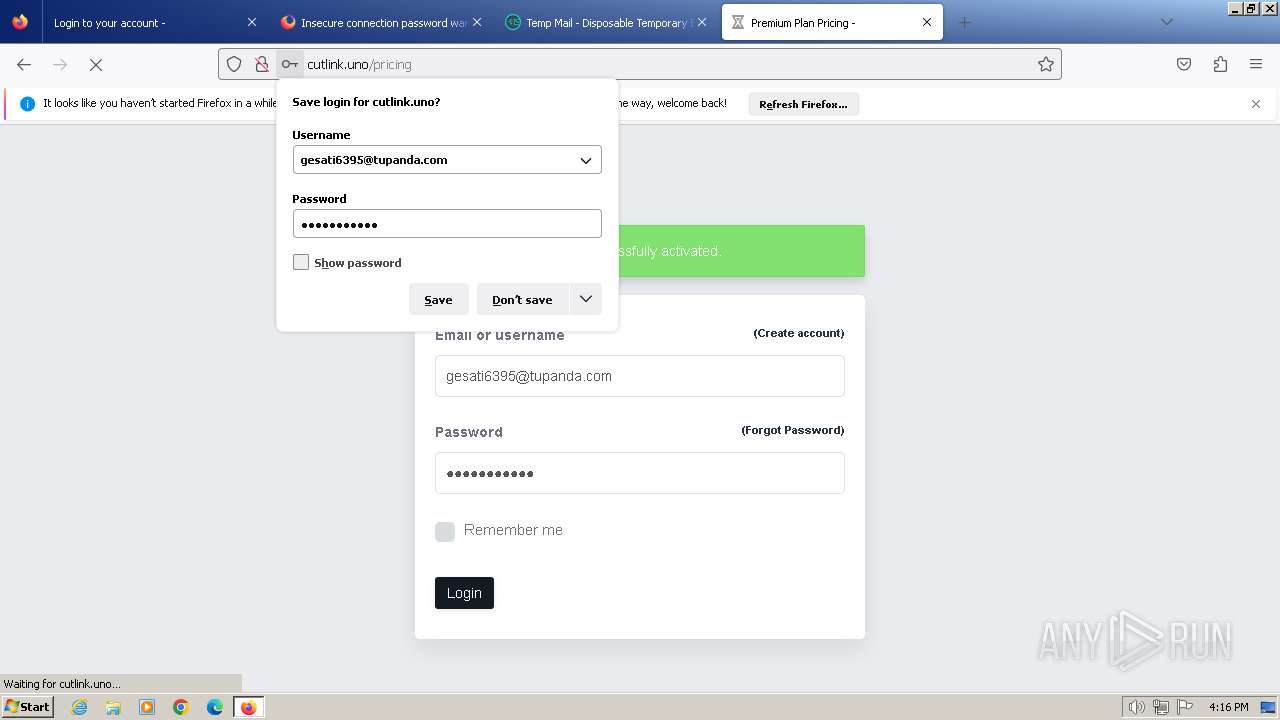Open File Explorer from taskbar

(113, 707)
